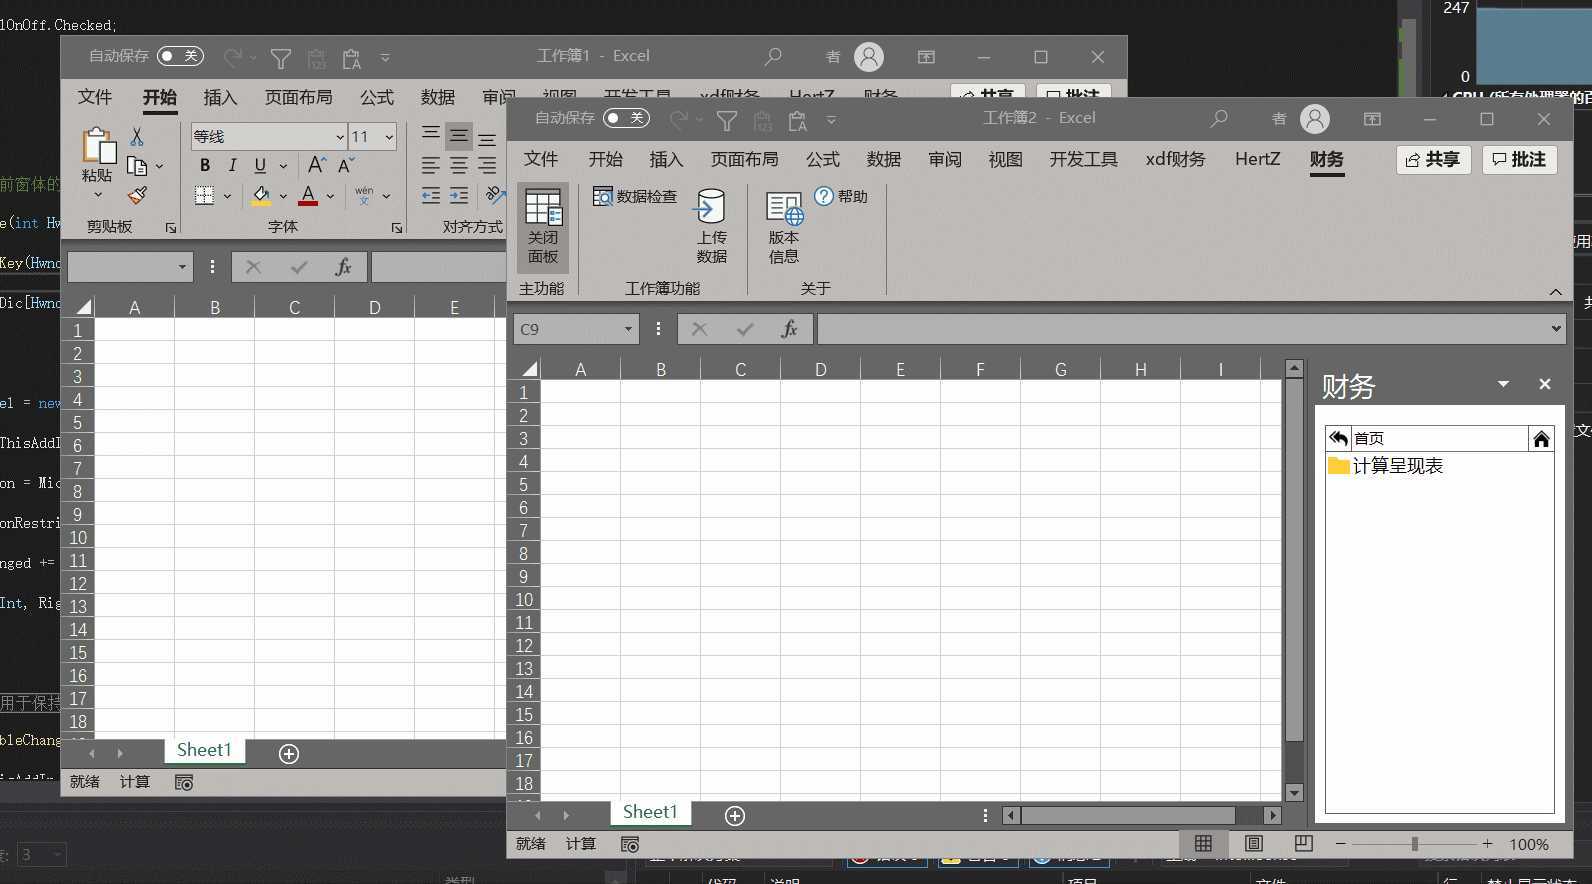This screenshot has height=884, width=1592.
Task: Click the C9 name box in 工作簿2
Action: [x=566, y=329]
